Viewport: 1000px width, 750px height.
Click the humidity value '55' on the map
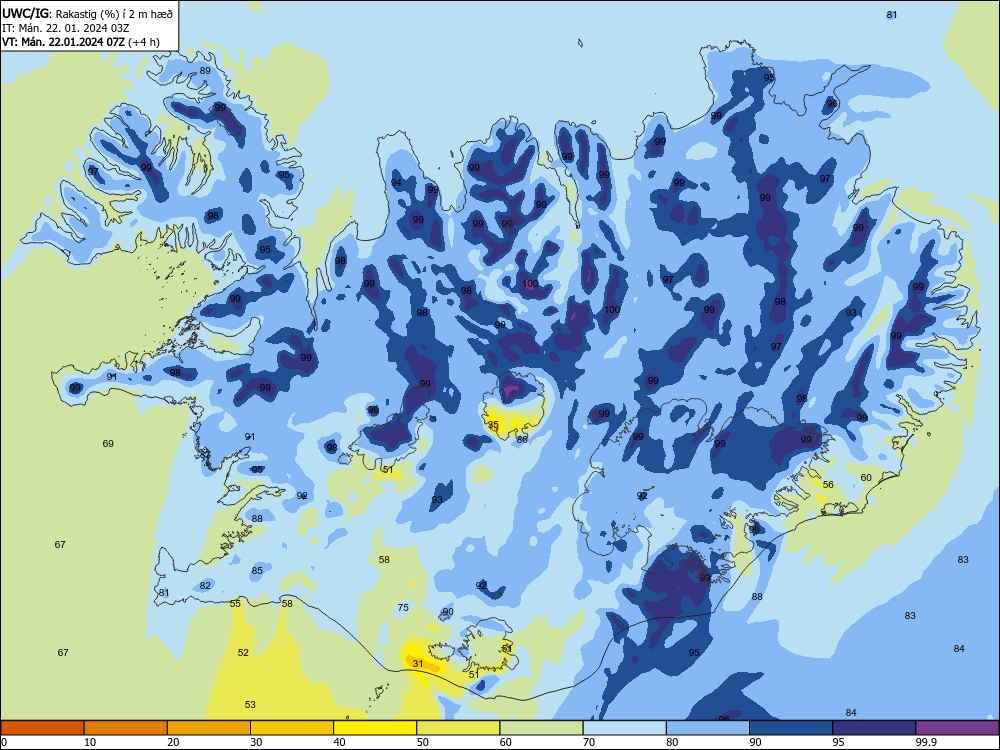click(235, 603)
